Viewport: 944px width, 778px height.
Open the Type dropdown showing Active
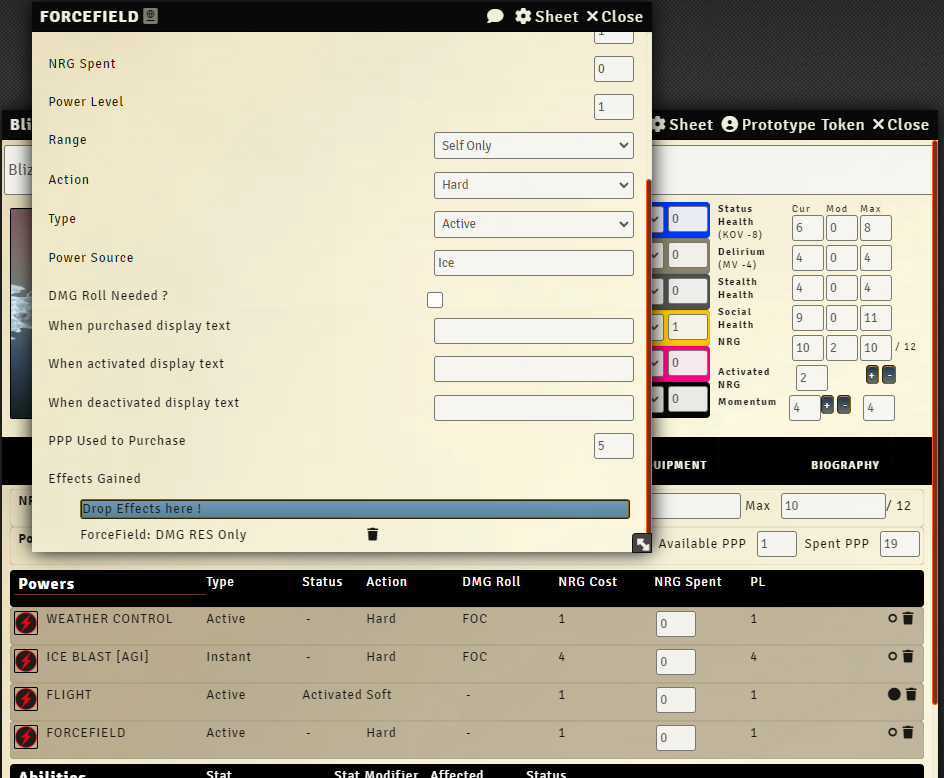[x=533, y=224]
